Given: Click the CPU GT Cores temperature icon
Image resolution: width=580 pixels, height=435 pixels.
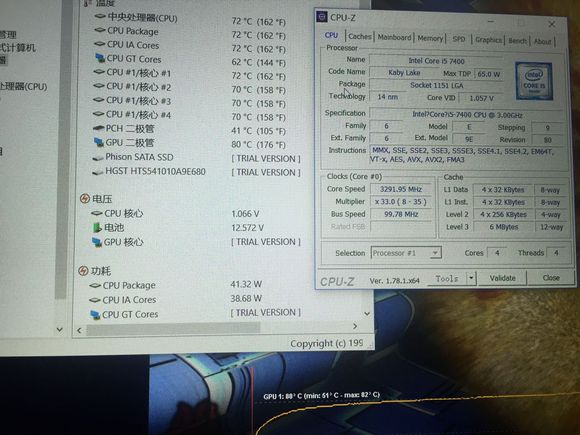Looking at the screenshot, I should point(100,58).
